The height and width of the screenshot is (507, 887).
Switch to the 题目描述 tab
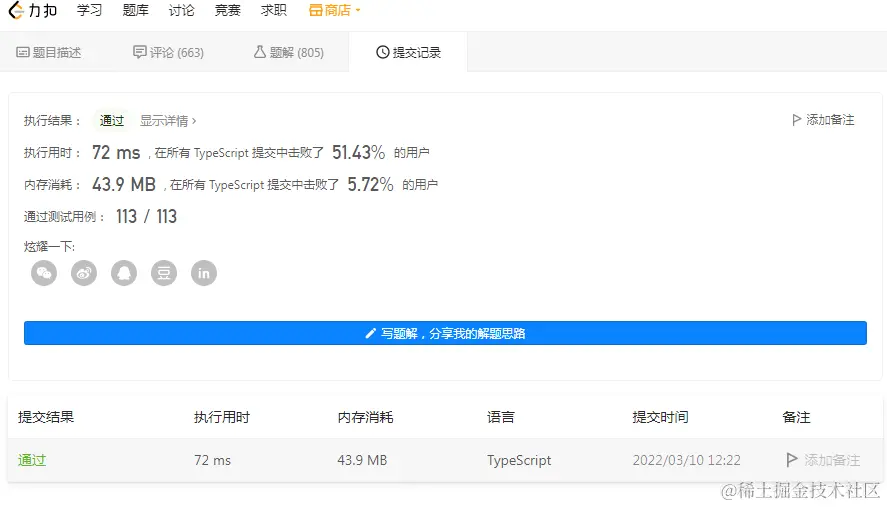pyautogui.click(x=49, y=53)
